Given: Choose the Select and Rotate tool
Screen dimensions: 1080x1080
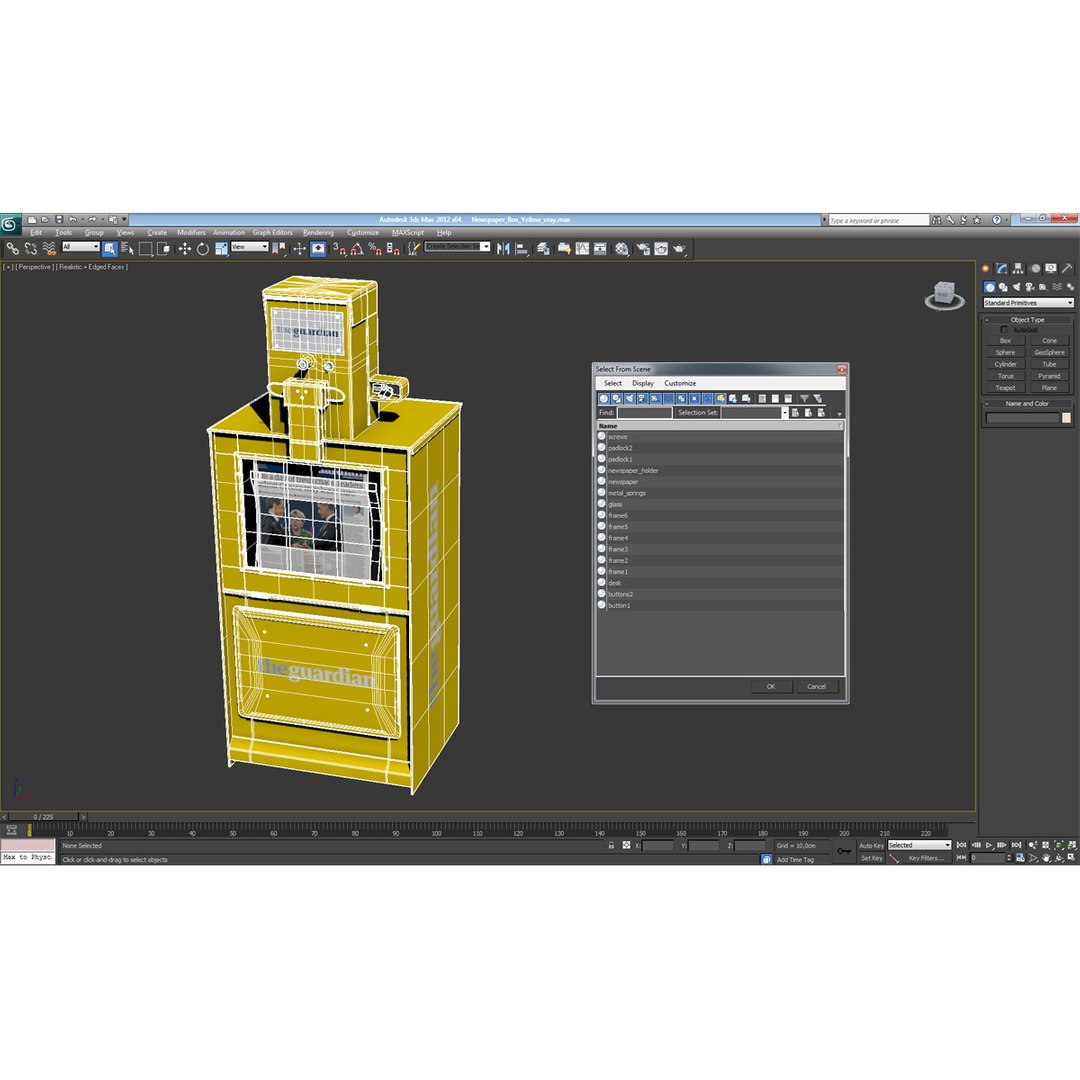Looking at the screenshot, I should (202, 249).
